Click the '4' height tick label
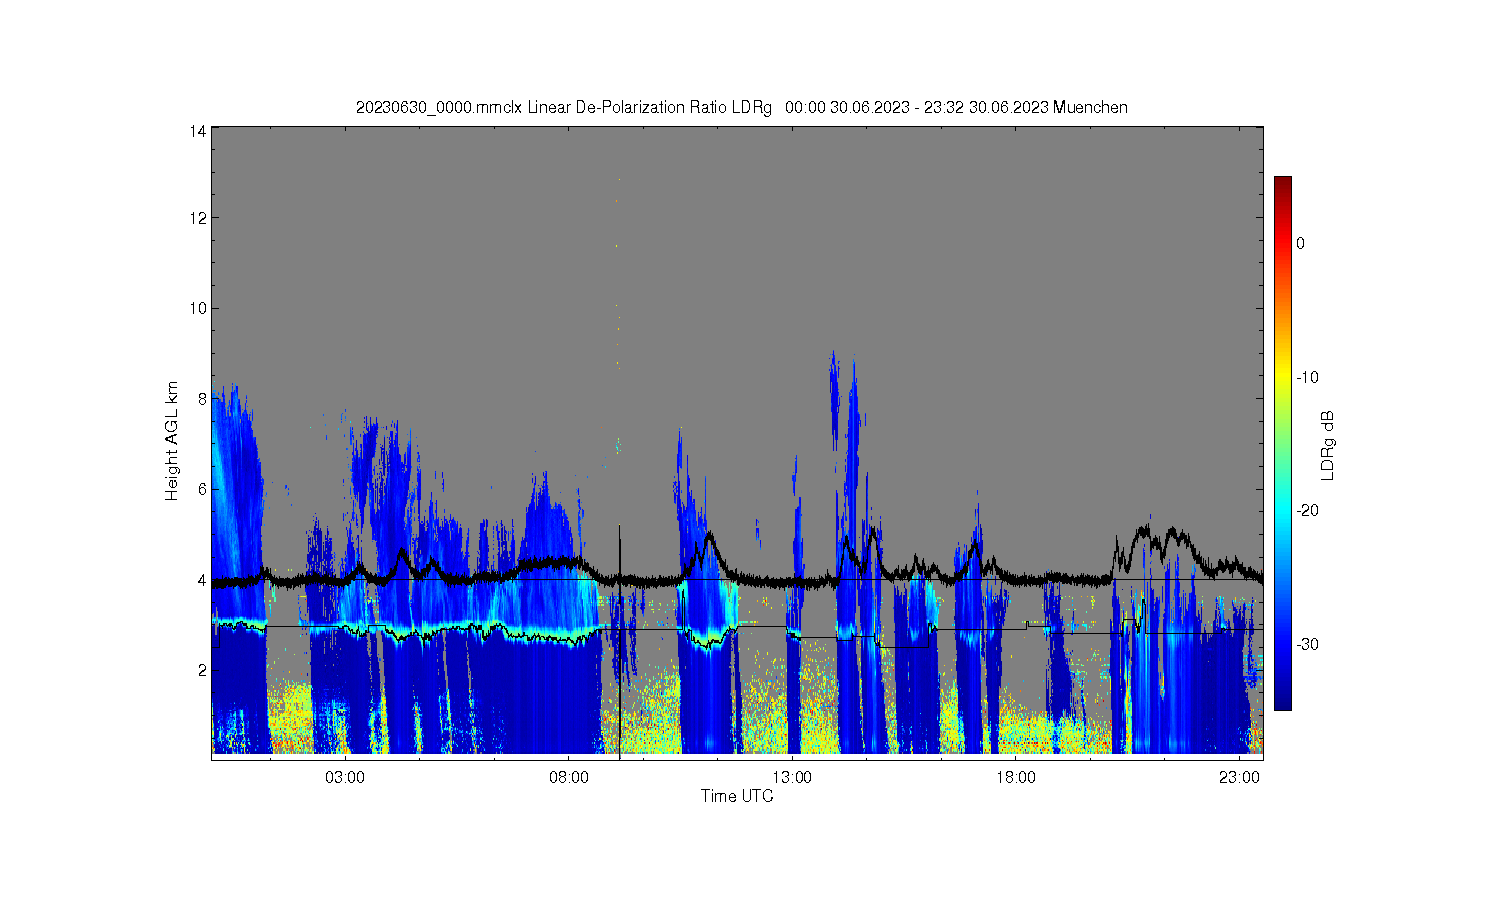 coord(202,579)
